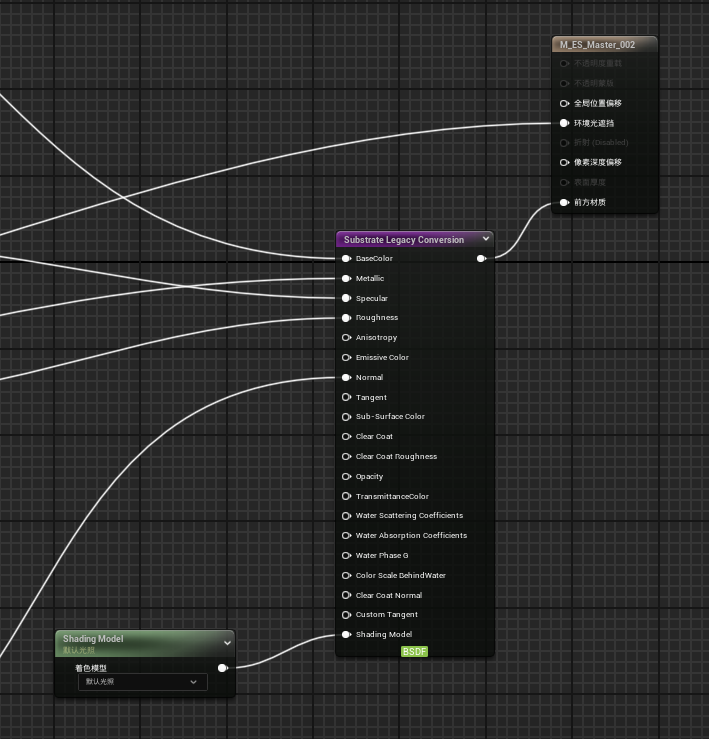Click the Tangent input pin
This screenshot has height=739, width=709.
[346, 397]
